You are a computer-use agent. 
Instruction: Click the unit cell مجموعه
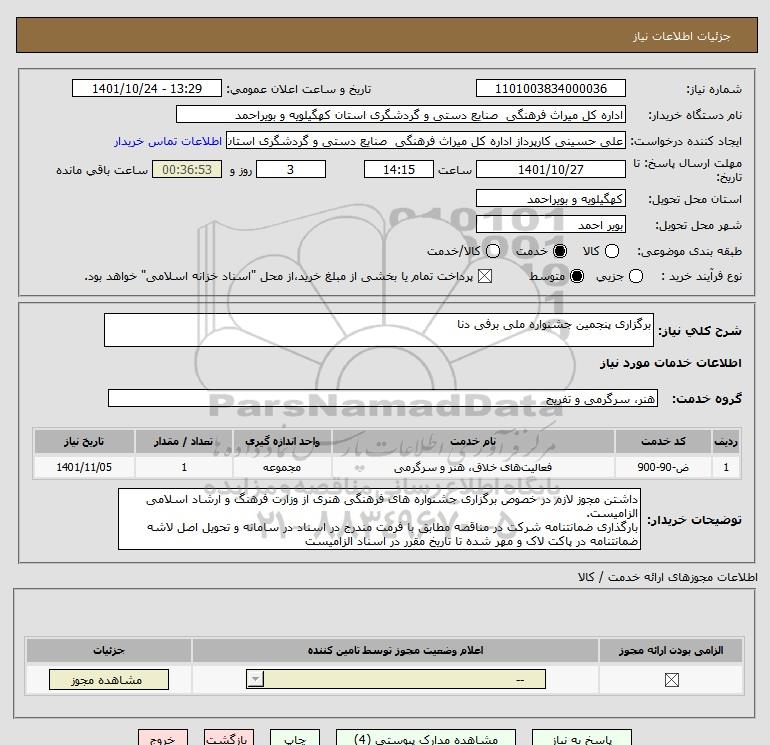pyautogui.click(x=282, y=467)
